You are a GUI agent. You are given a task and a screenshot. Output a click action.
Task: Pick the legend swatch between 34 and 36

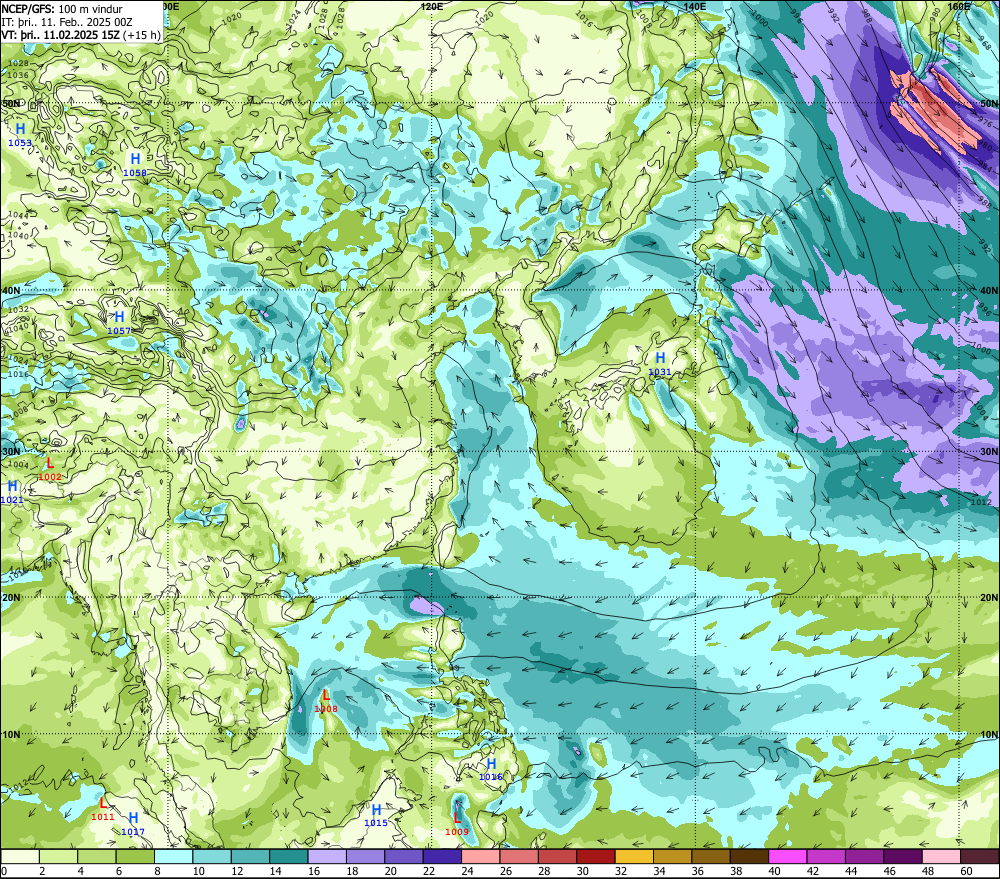[x=673, y=856]
